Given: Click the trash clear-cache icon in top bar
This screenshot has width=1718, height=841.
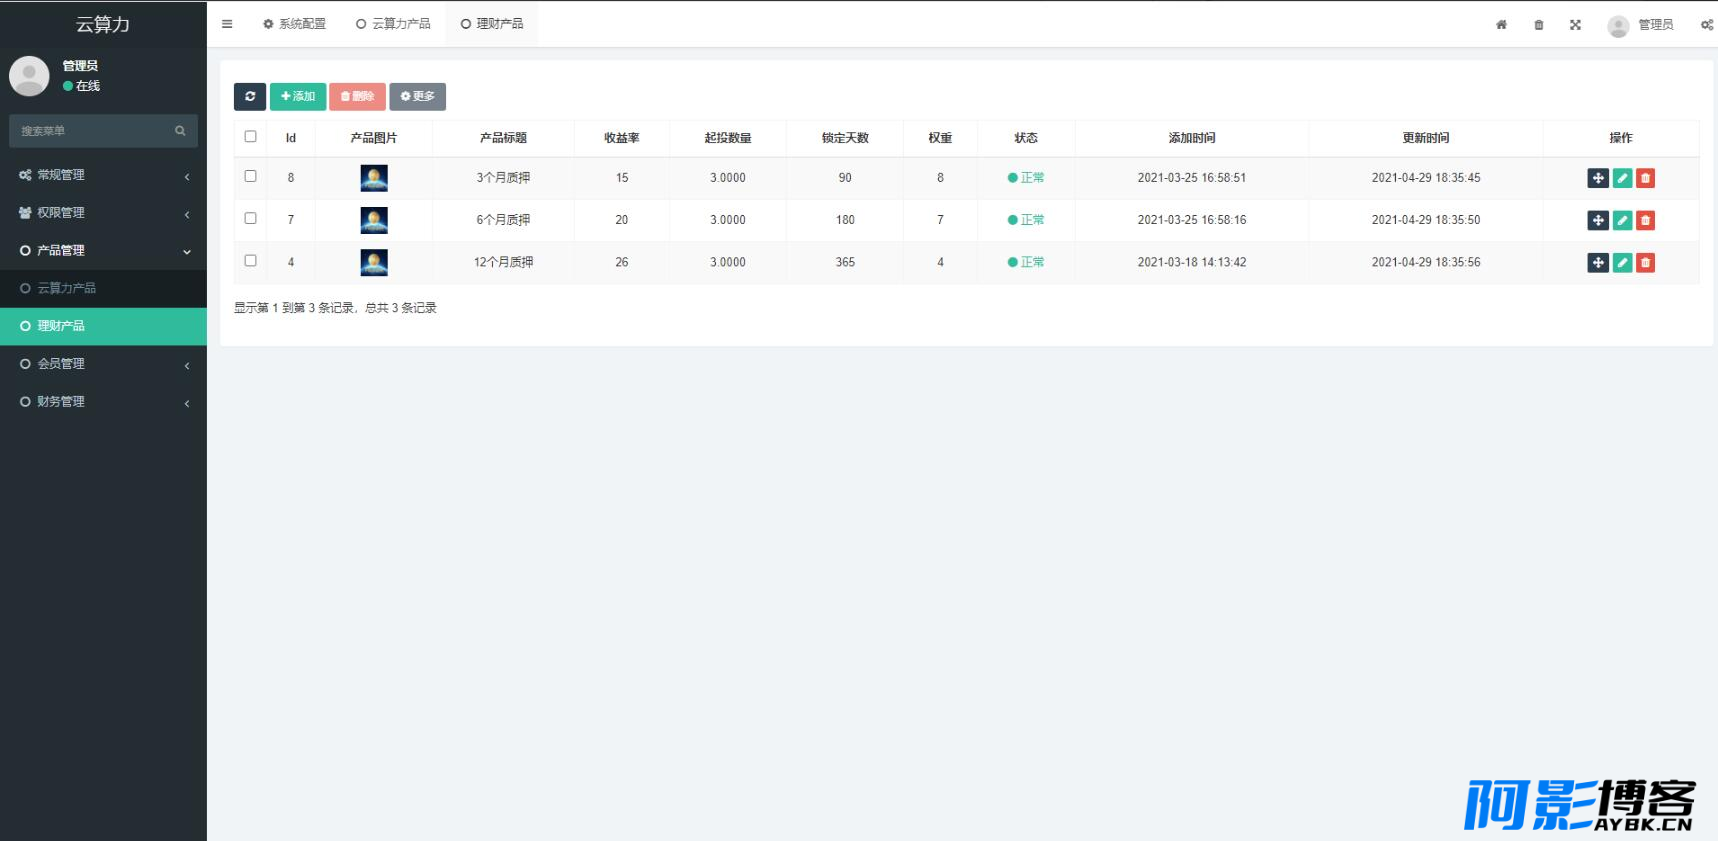Looking at the screenshot, I should (x=1539, y=25).
